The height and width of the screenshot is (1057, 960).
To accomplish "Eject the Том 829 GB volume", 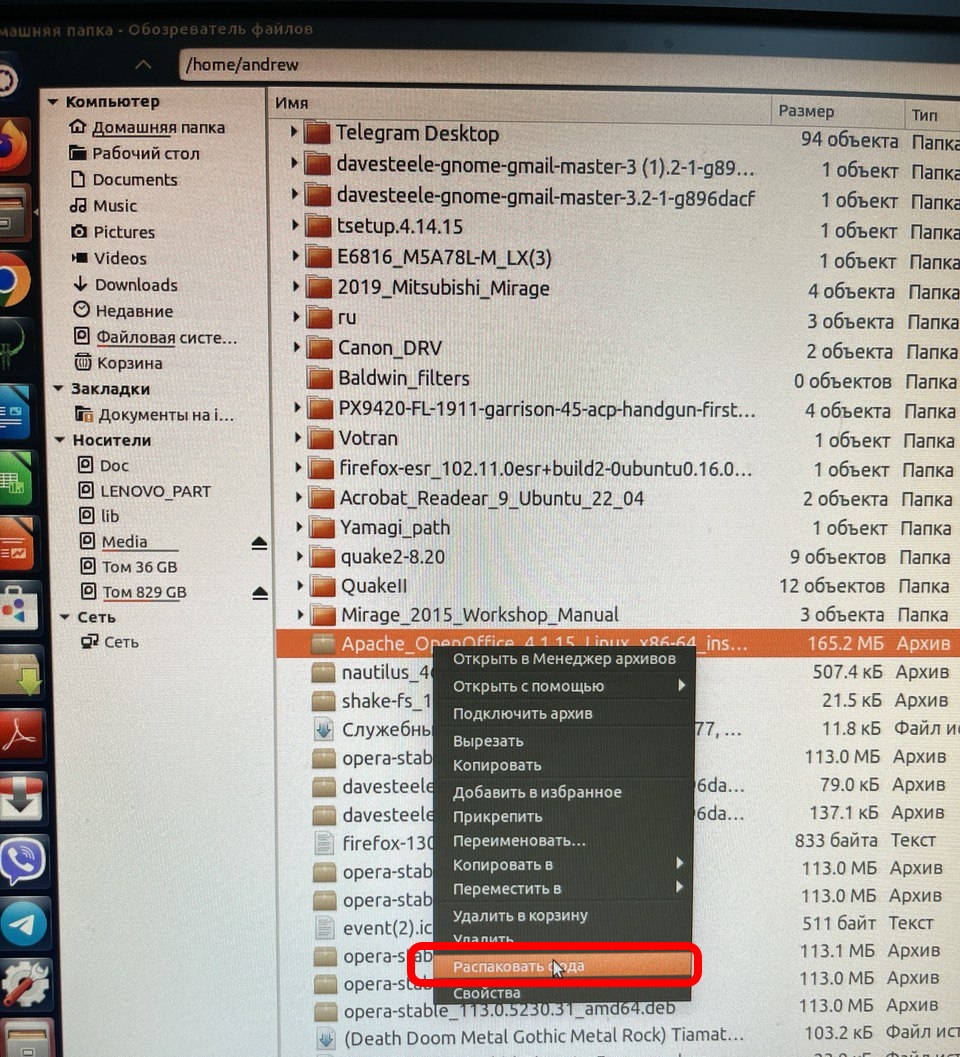I will point(260,593).
